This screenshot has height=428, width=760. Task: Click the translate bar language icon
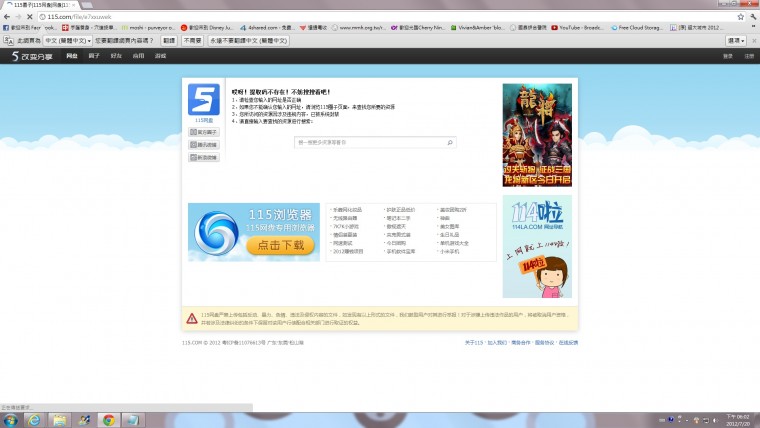click(8, 40)
